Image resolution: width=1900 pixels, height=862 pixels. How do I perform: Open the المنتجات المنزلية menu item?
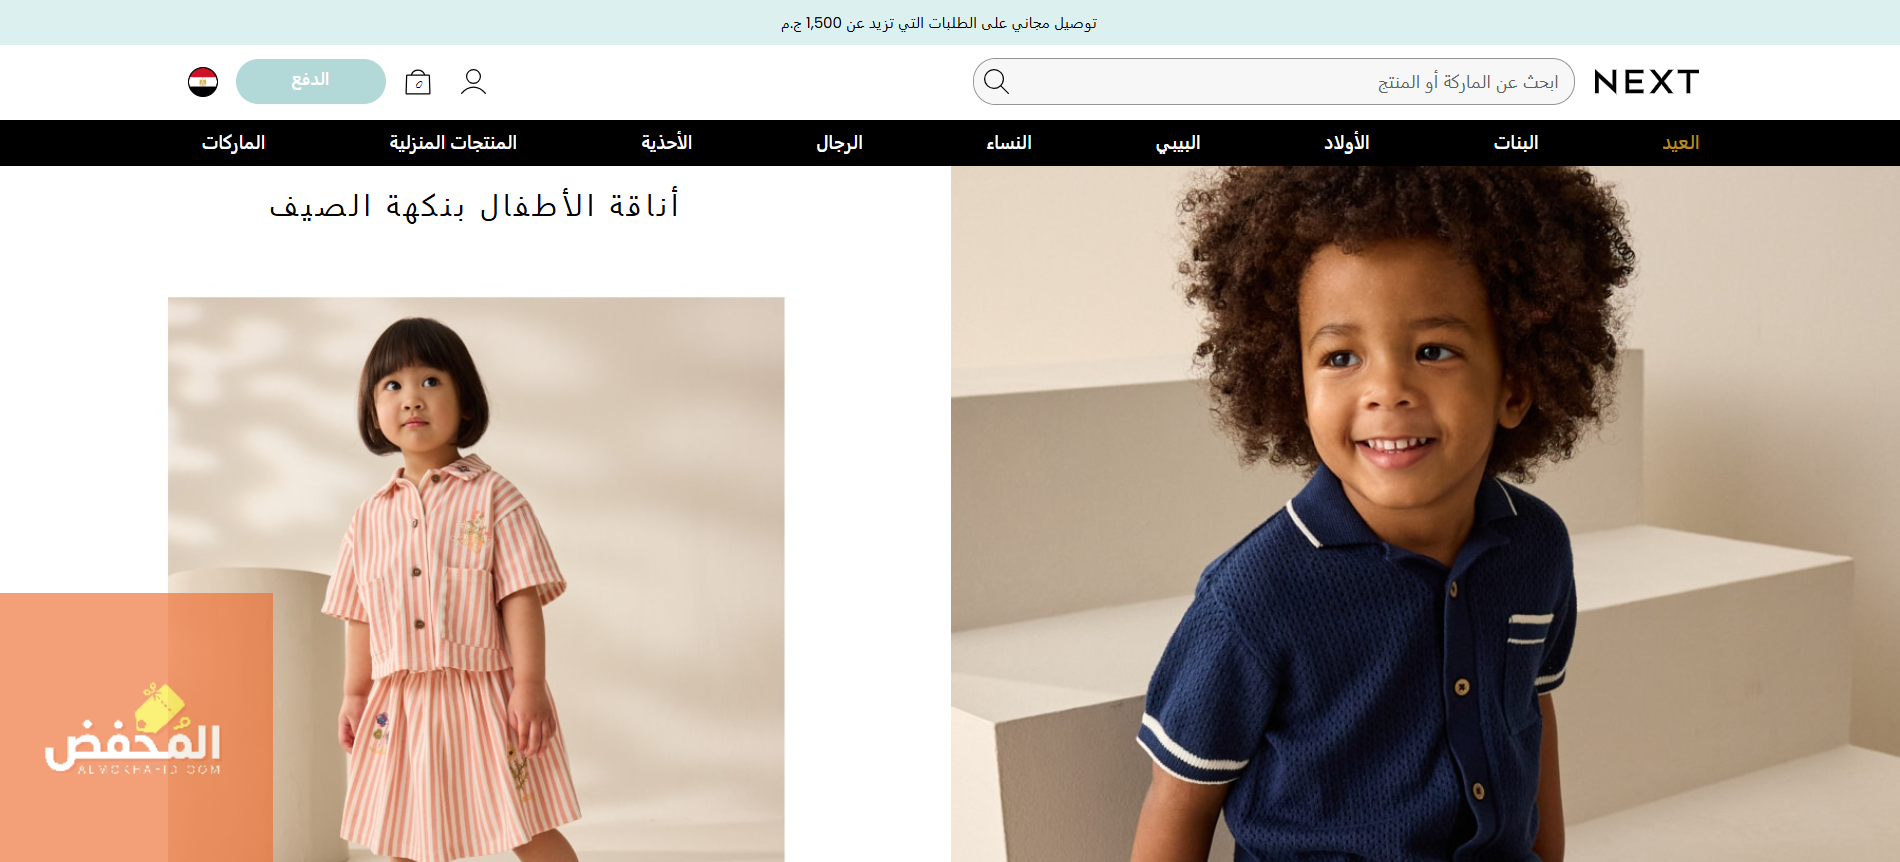pyautogui.click(x=453, y=143)
